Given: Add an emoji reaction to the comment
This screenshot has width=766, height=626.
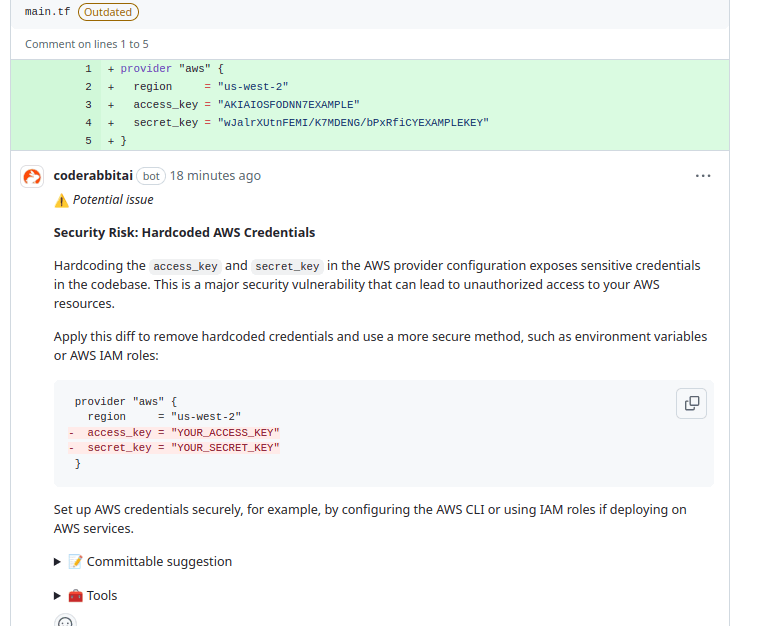Looking at the screenshot, I should [65, 620].
